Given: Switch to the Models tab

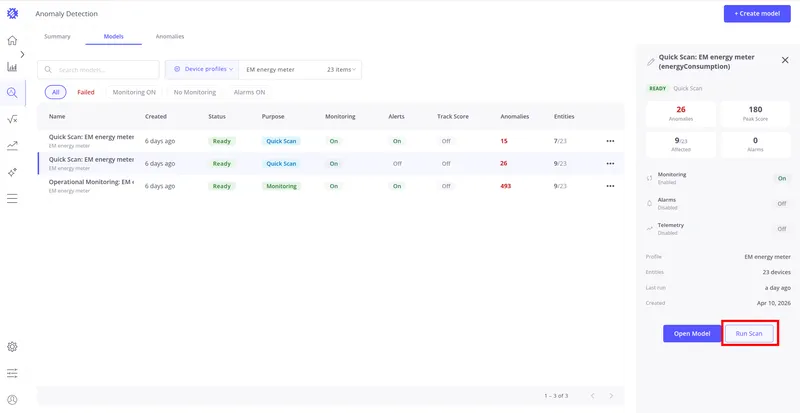Looking at the screenshot, I should (113, 37).
